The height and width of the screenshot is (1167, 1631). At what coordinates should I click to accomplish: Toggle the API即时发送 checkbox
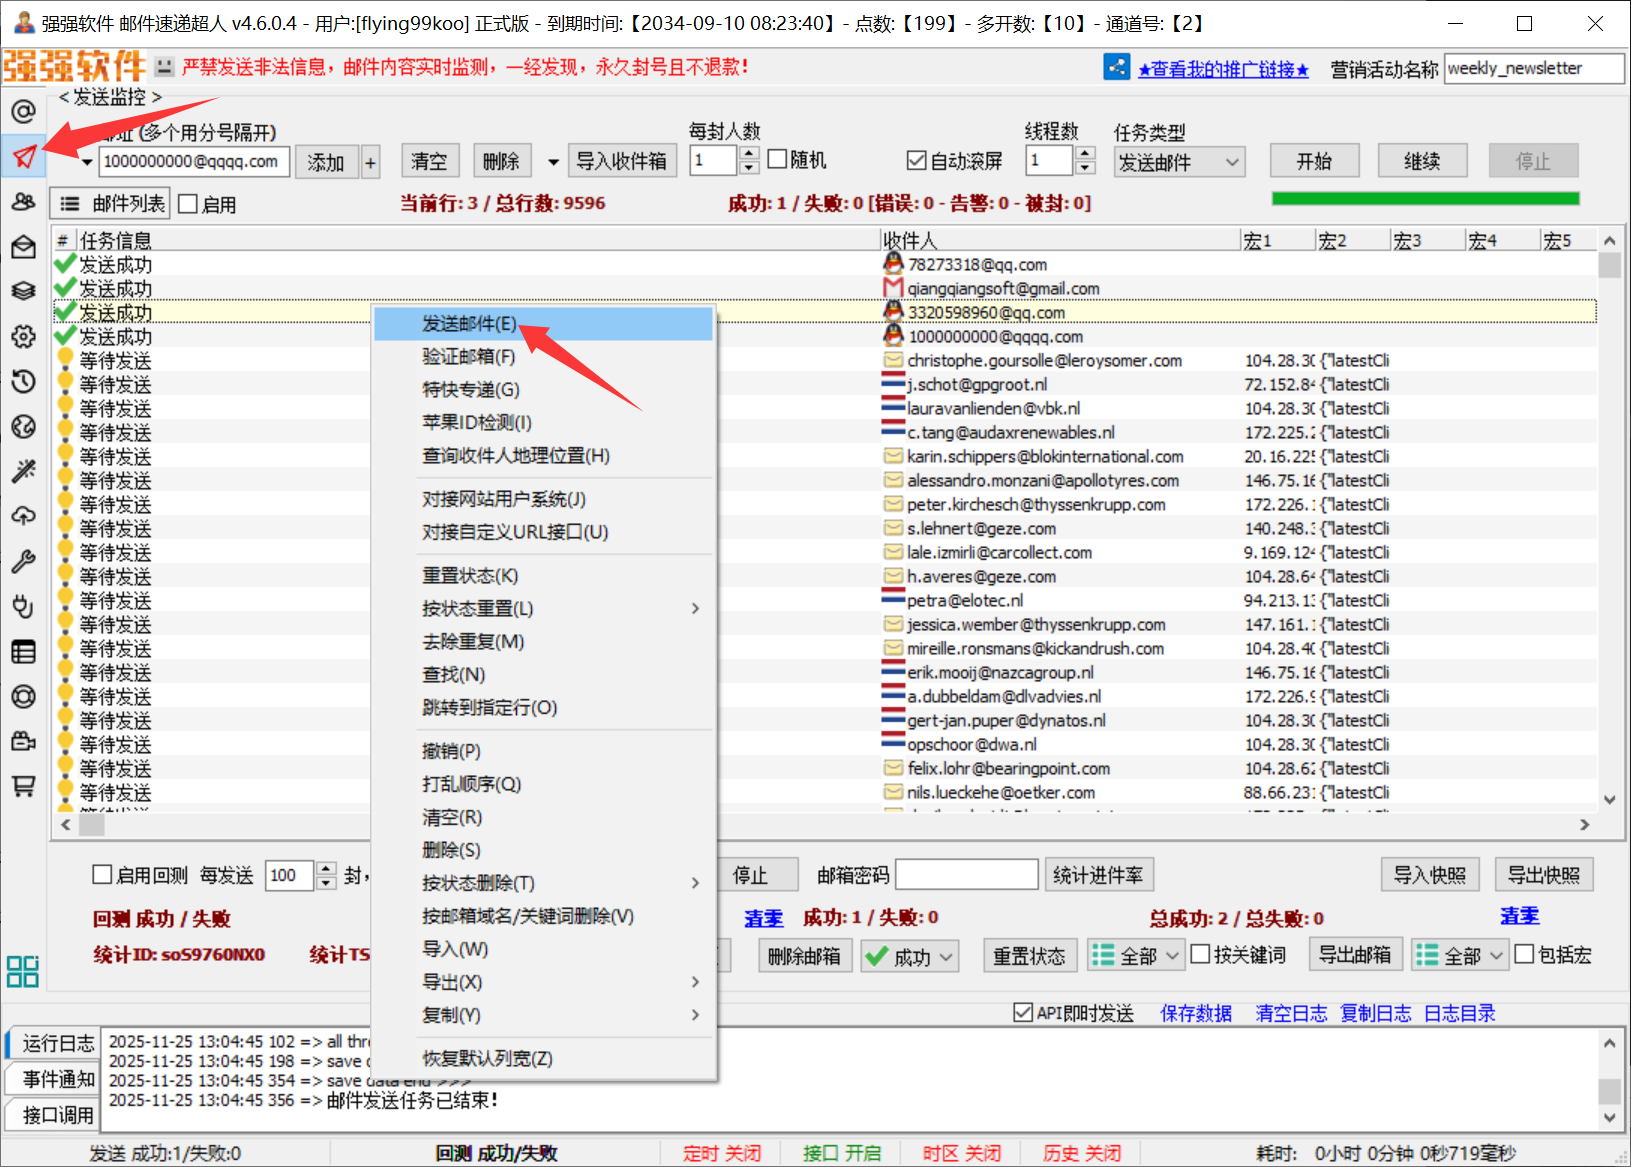click(1023, 1013)
